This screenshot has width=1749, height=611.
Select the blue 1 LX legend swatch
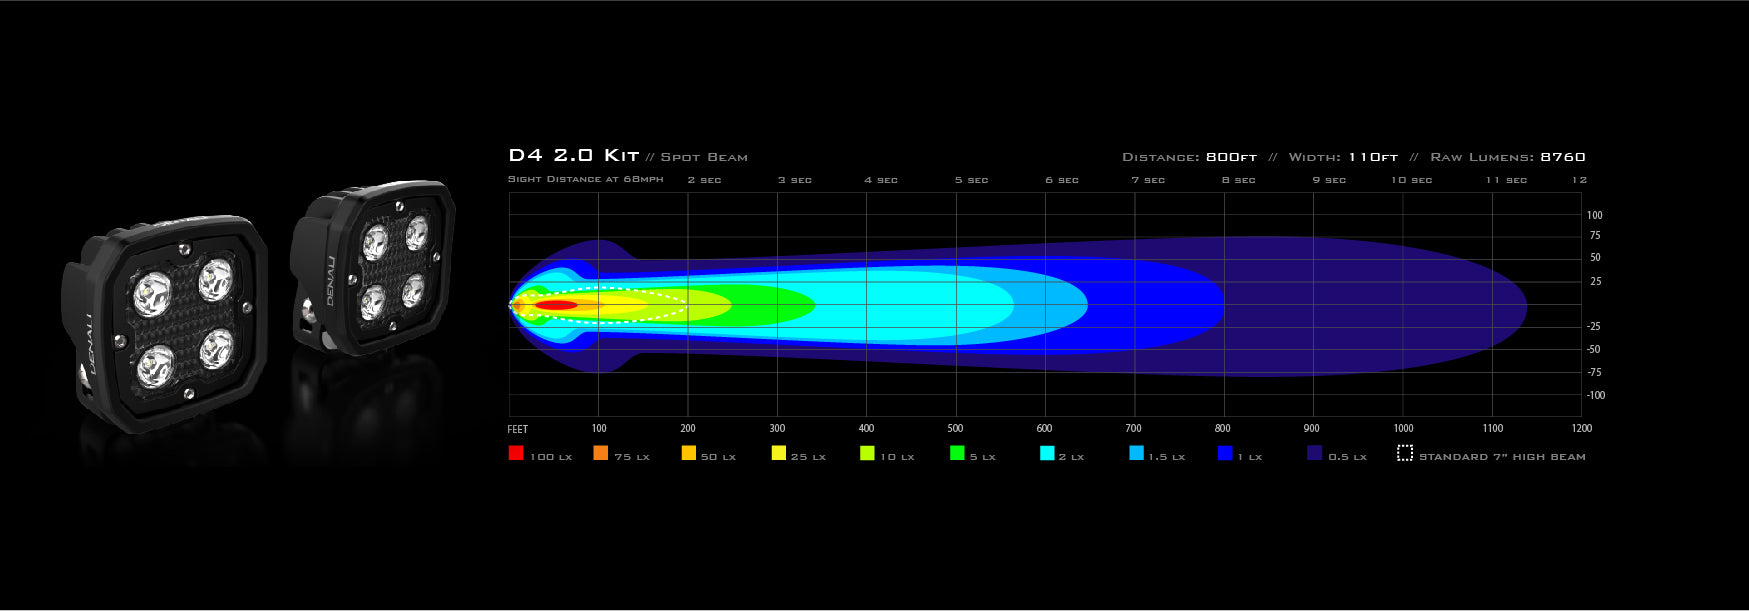pos(1225,453)
